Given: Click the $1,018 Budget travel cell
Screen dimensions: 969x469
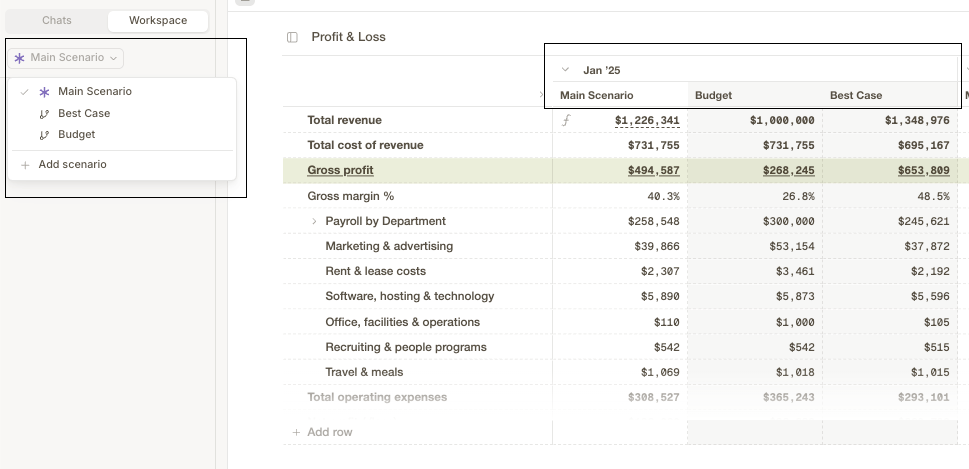Looking at the screenshot, I should (x=795, y=373).
